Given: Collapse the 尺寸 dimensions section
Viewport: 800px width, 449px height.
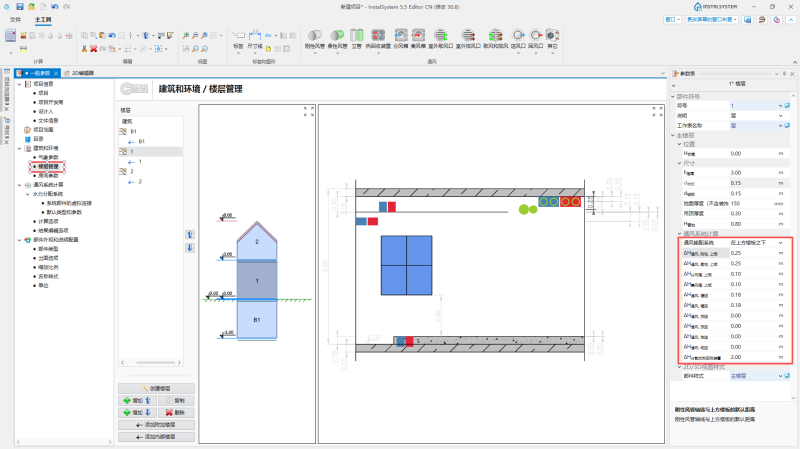Looking at the screenshot, I should pos(680,163).
